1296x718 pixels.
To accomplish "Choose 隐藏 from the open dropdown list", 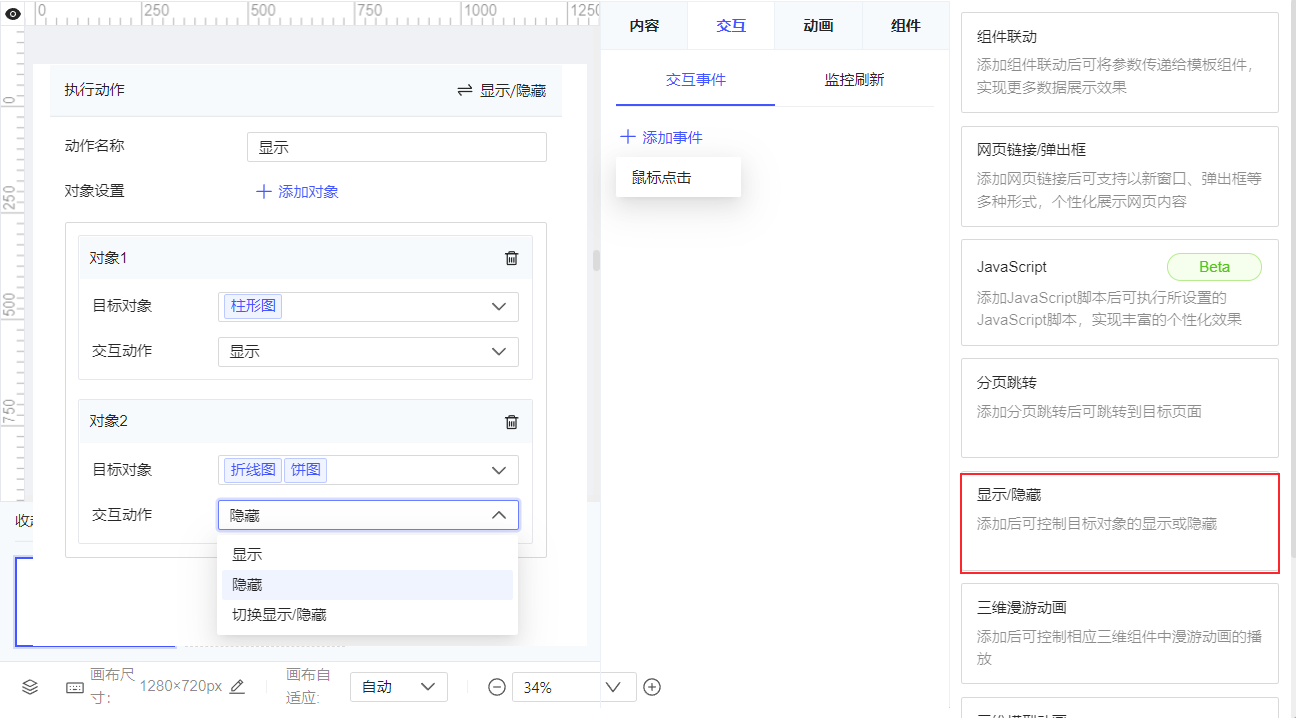I will coord(367,585).
